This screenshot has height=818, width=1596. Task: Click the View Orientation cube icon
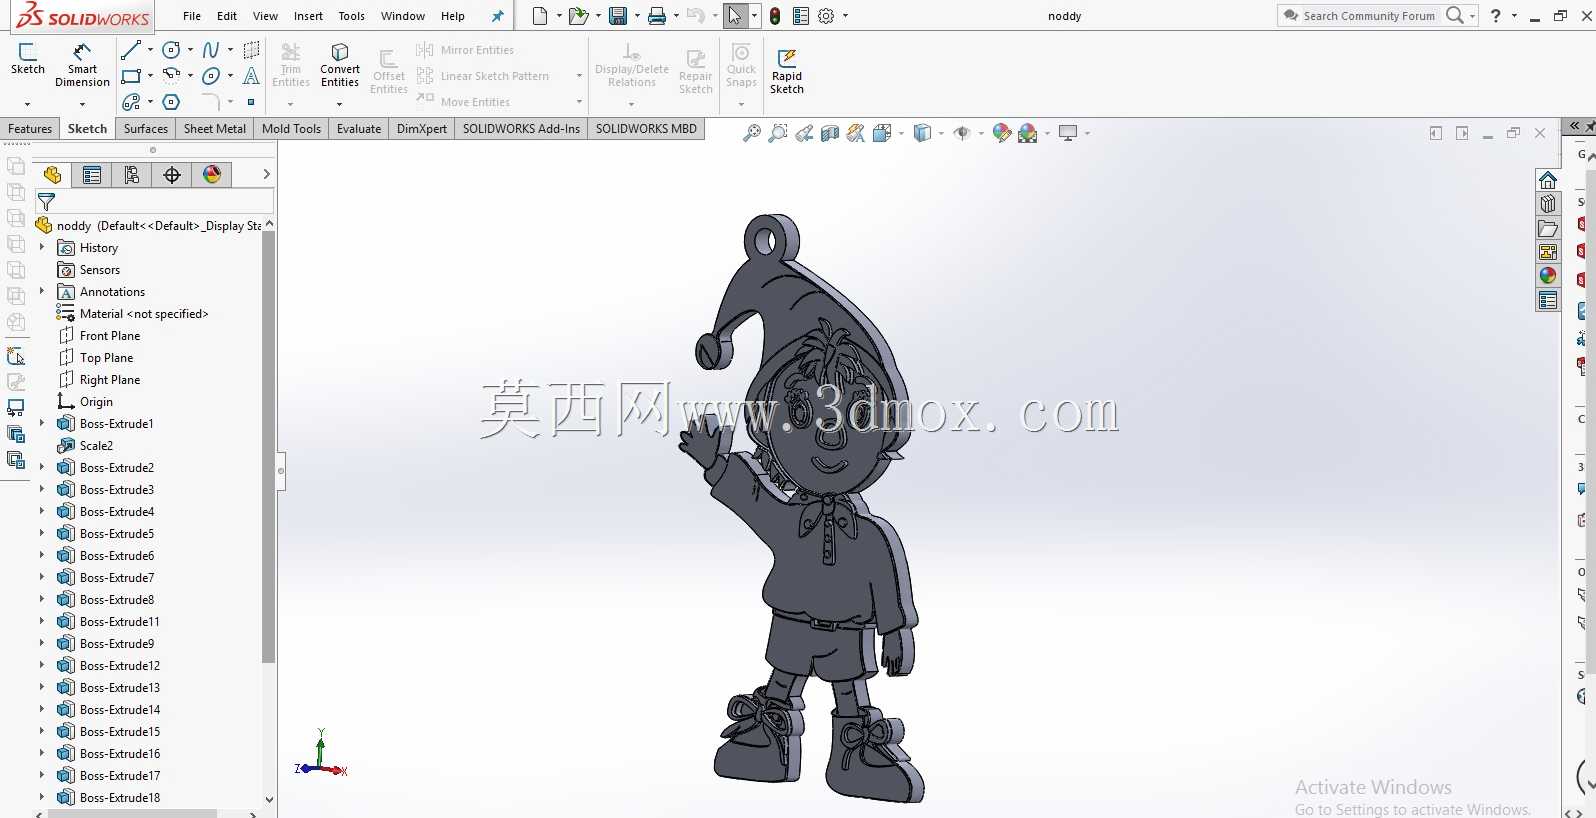coord(882,133)
